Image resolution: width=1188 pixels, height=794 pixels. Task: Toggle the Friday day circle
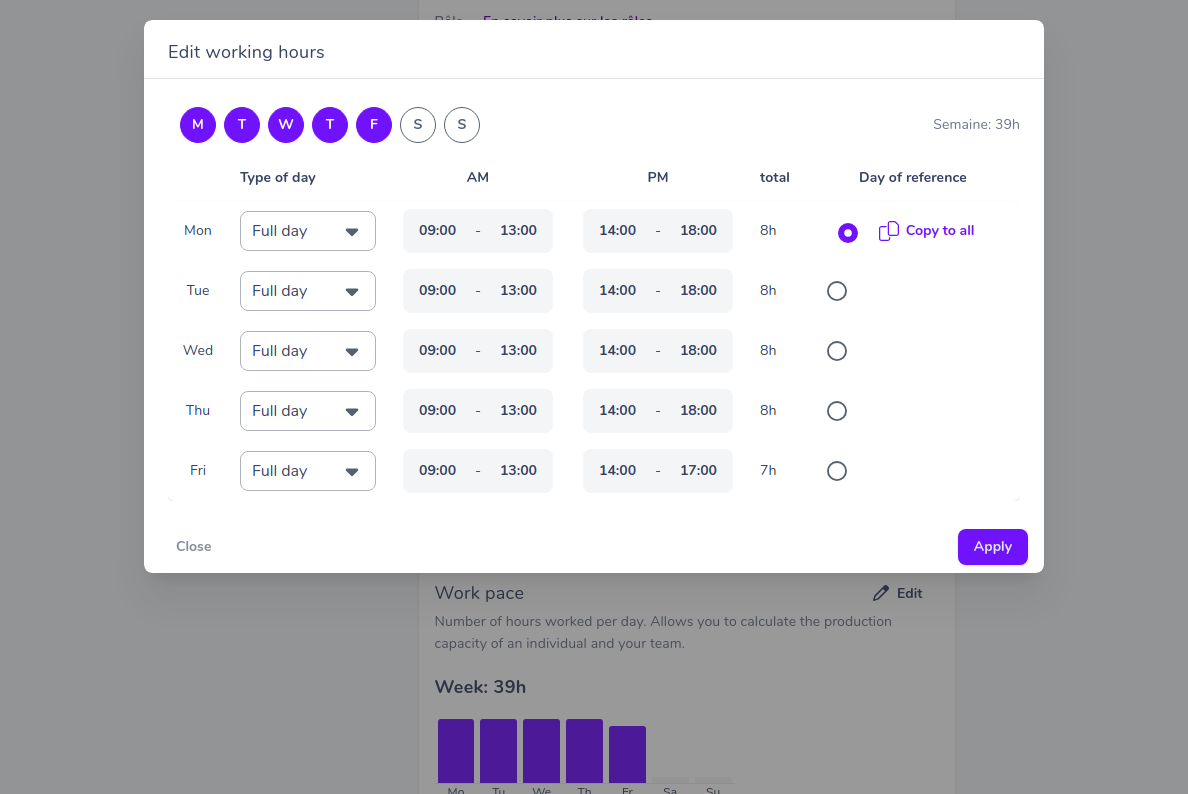pyautogui.click(x=374, y=125)
